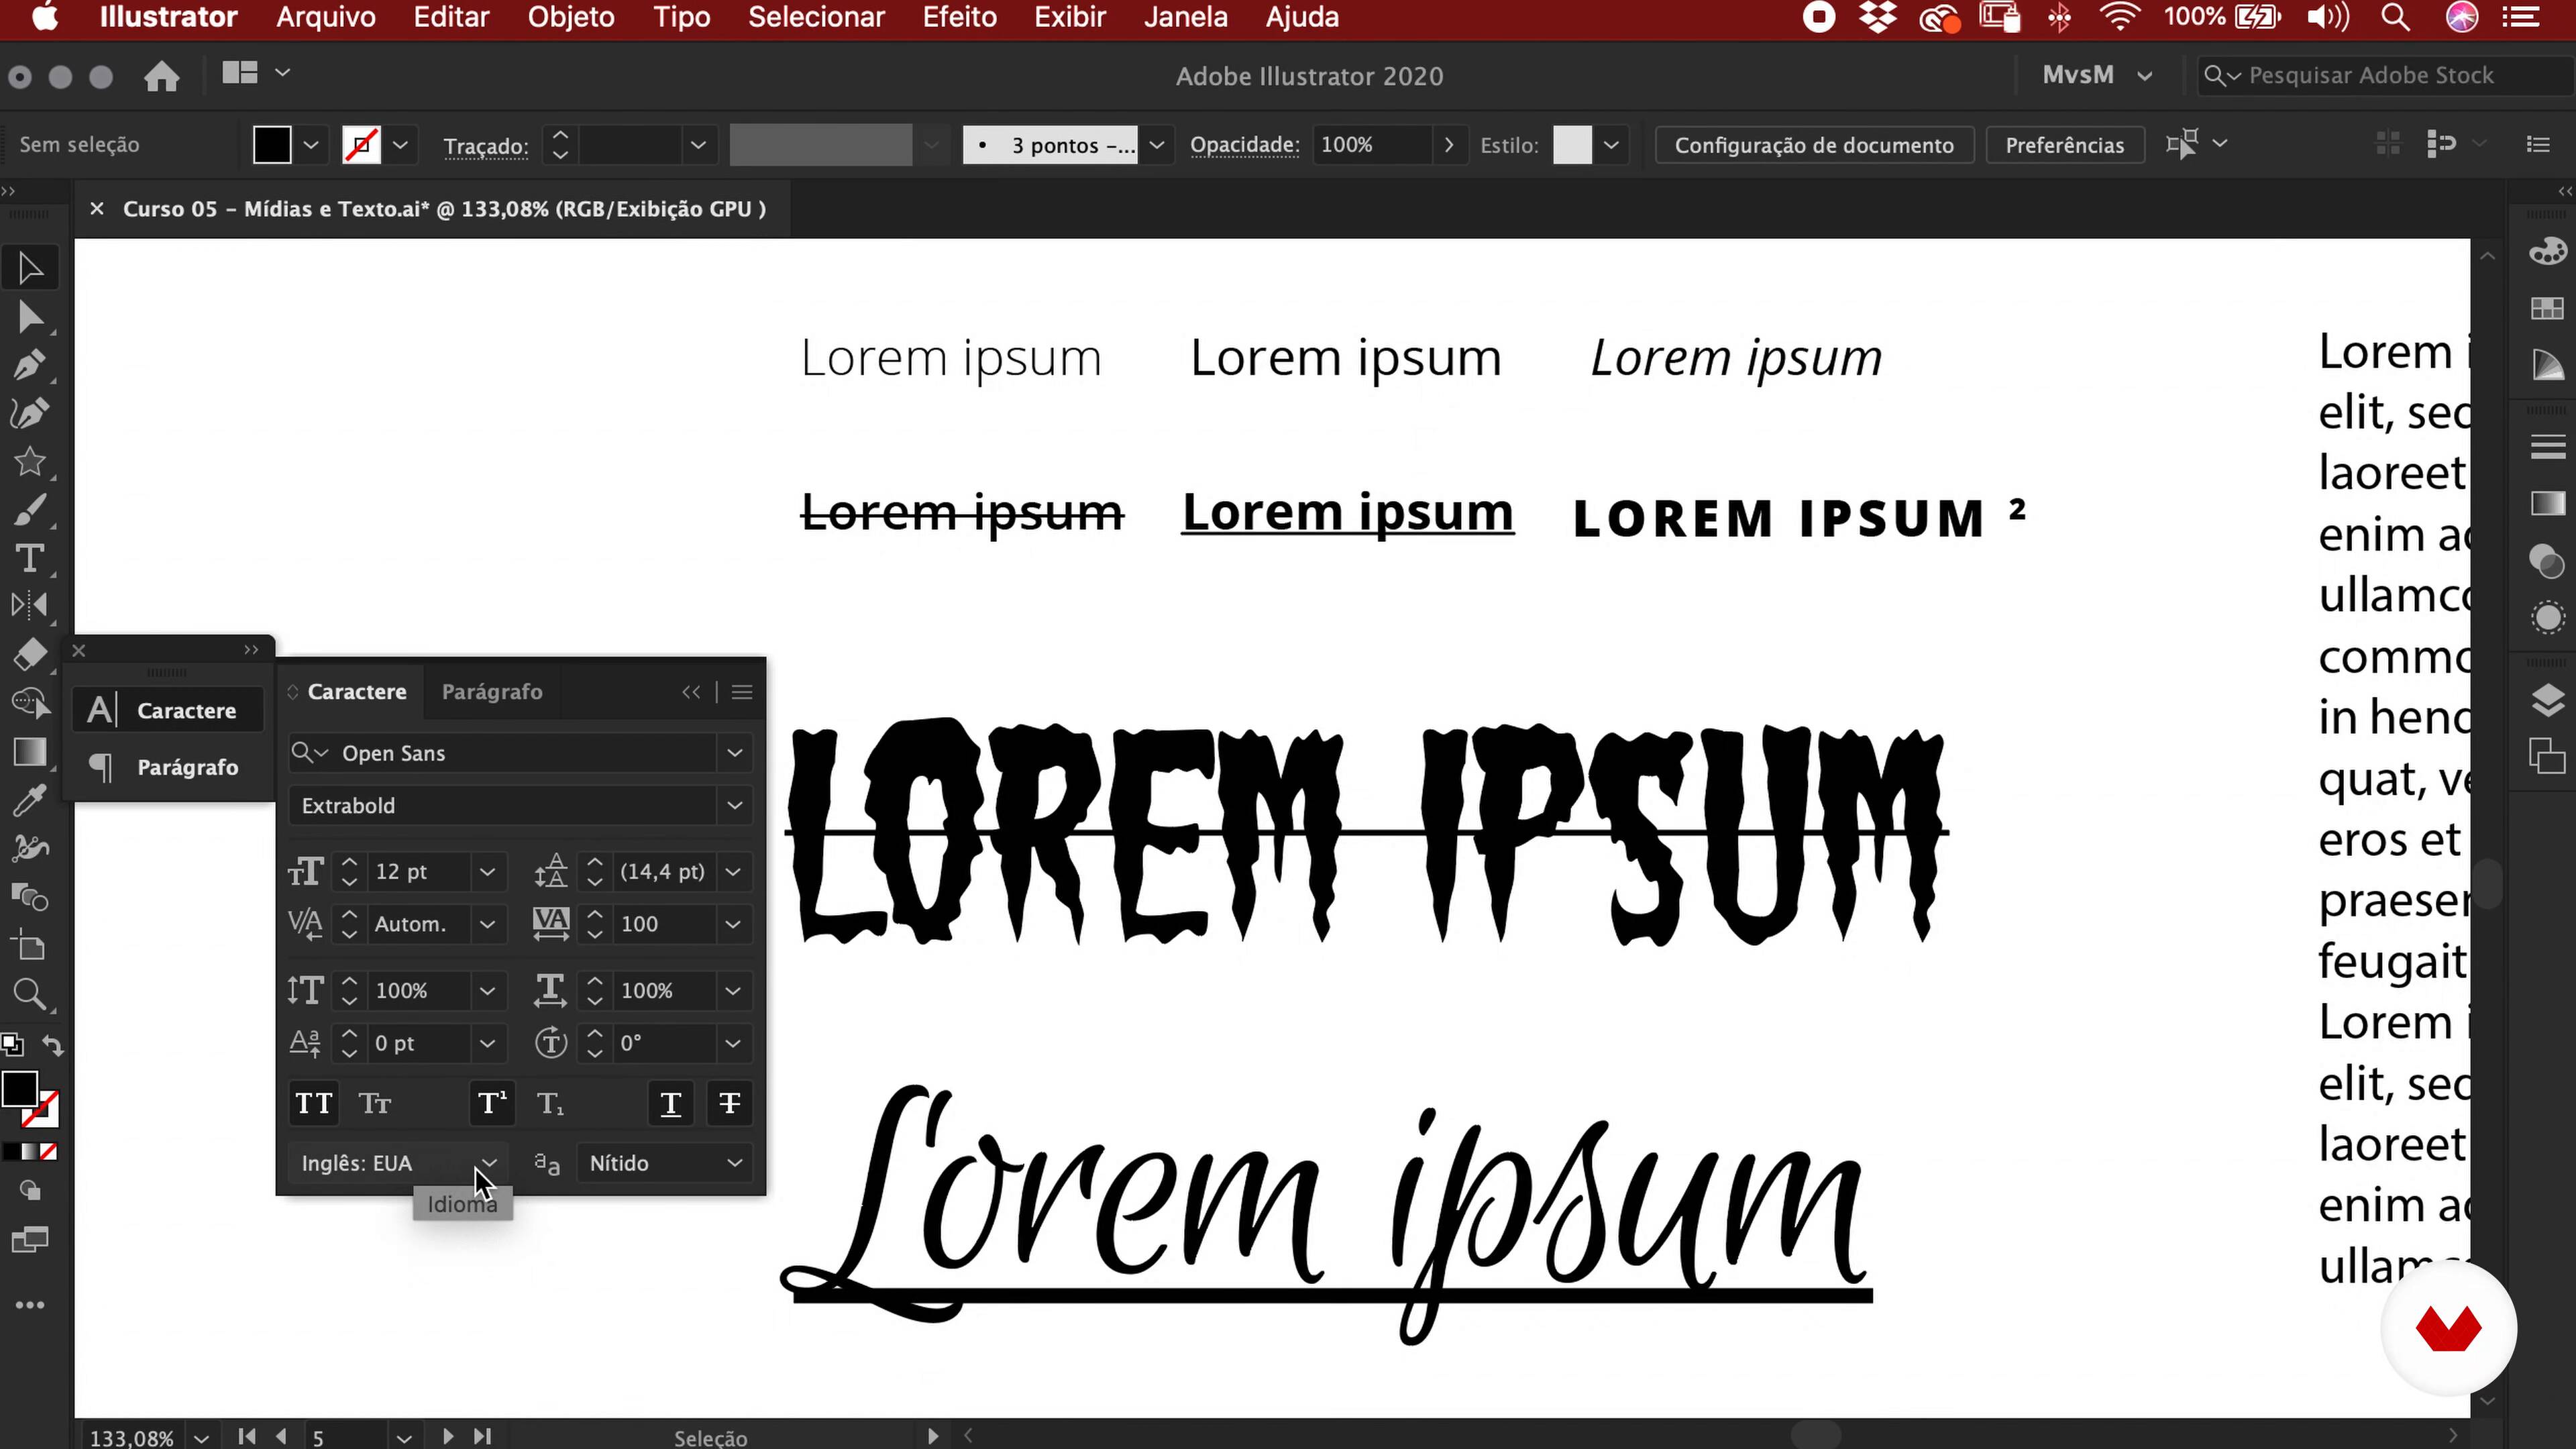This screenshot has height=1449, width=2576.
Task: Increase font size stepper up arrow
Action: [x=349, y=862]
